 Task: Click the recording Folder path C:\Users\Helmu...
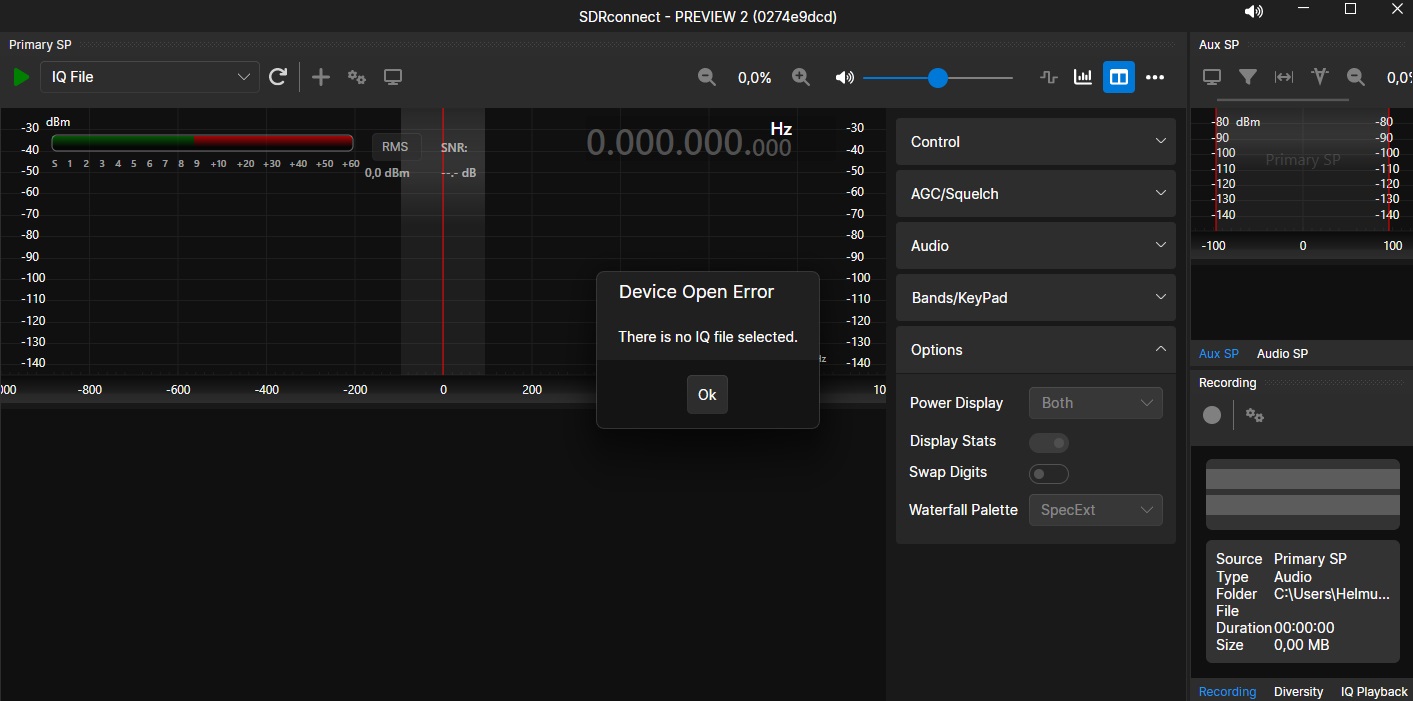[1332, 594]
